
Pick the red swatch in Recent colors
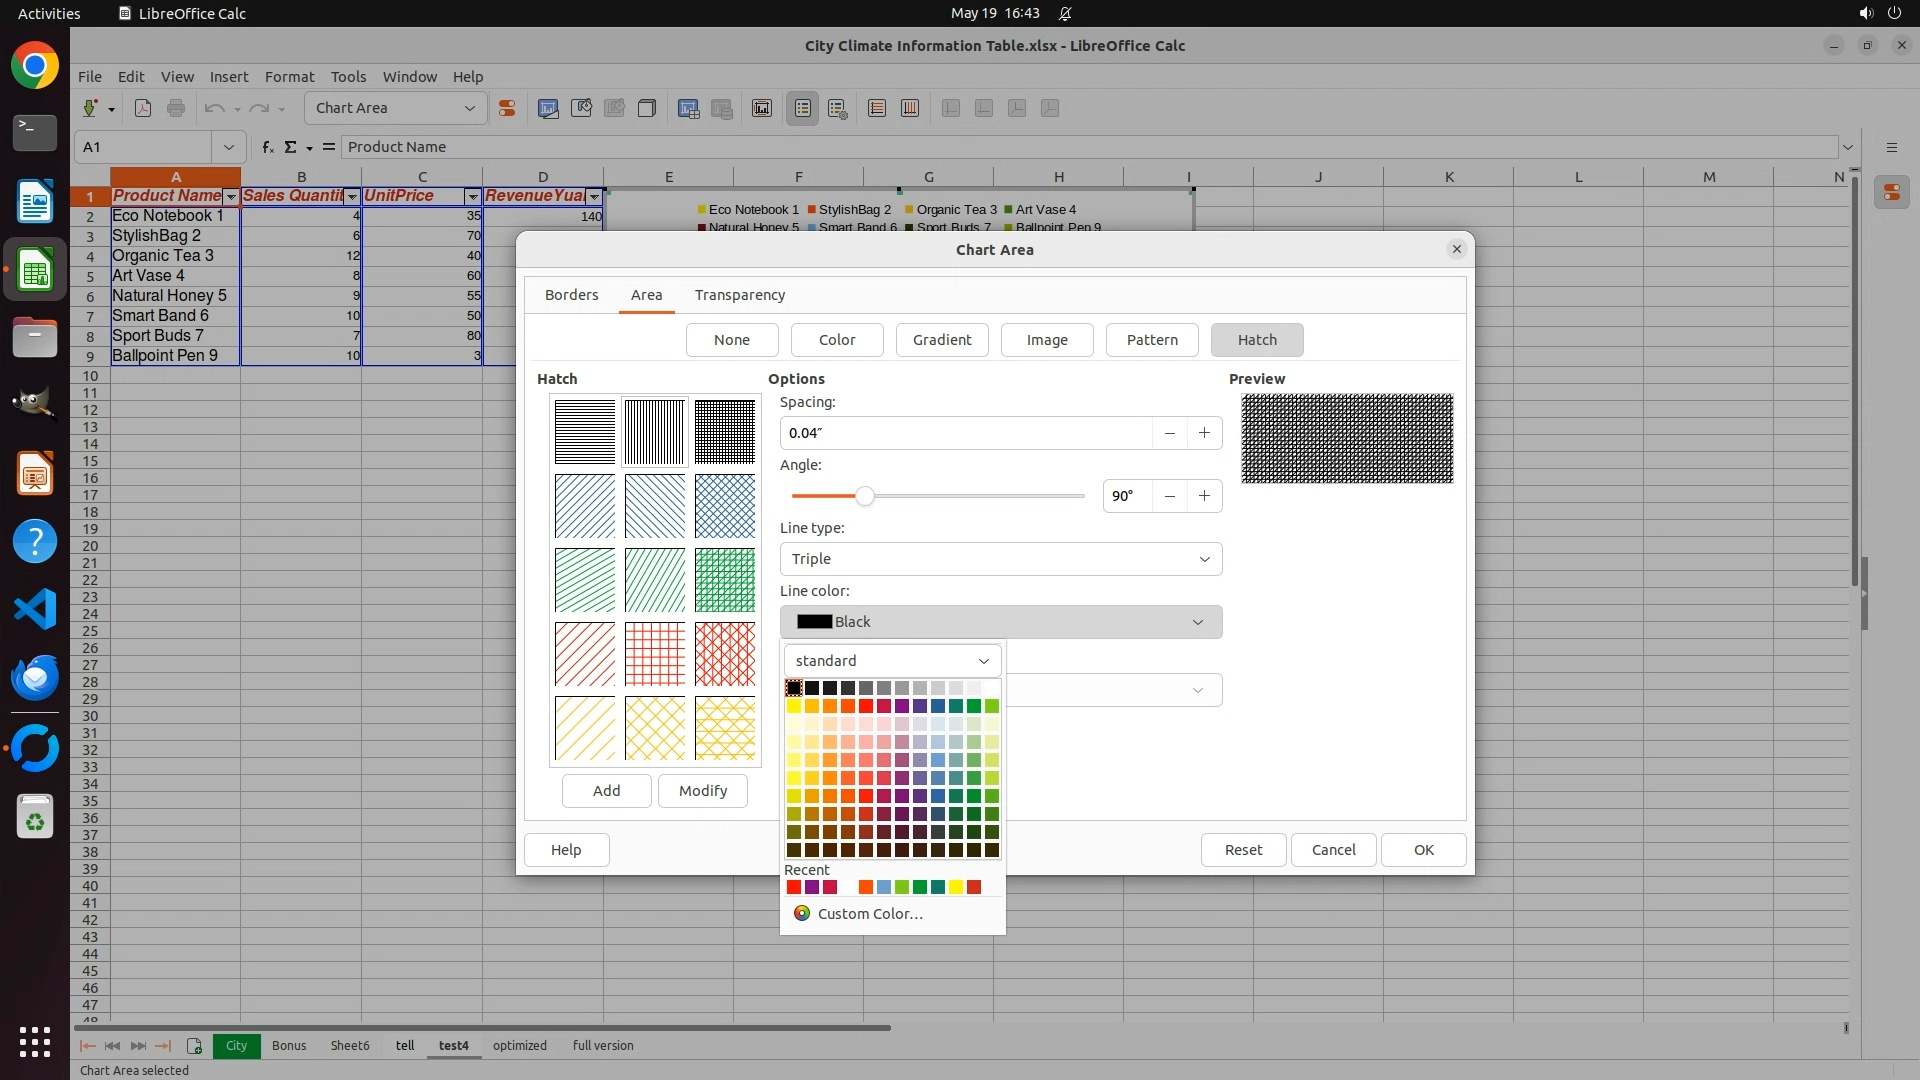pos(794,887)
